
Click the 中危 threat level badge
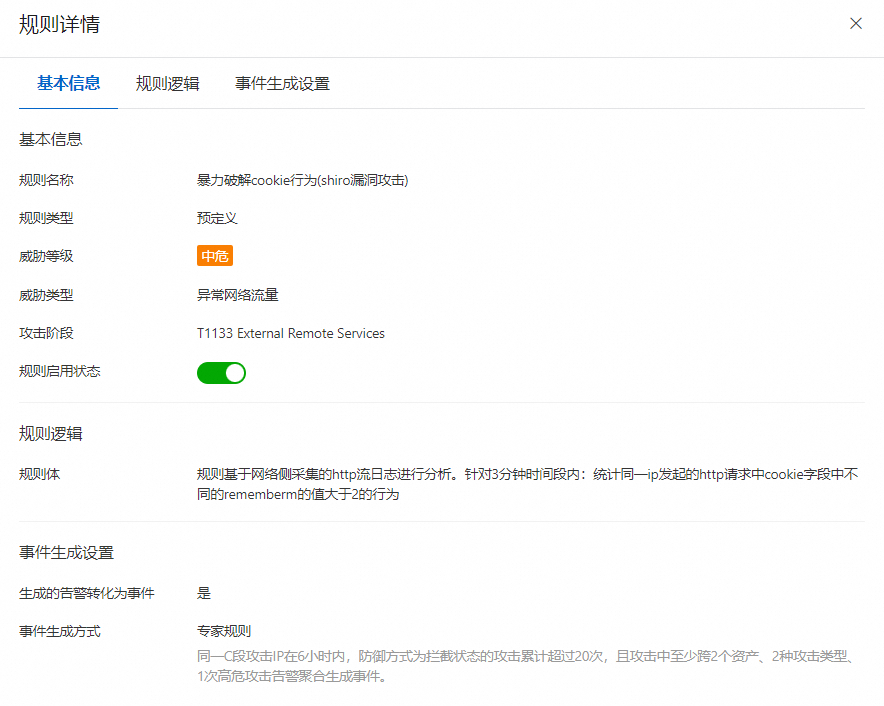(215, 256)
